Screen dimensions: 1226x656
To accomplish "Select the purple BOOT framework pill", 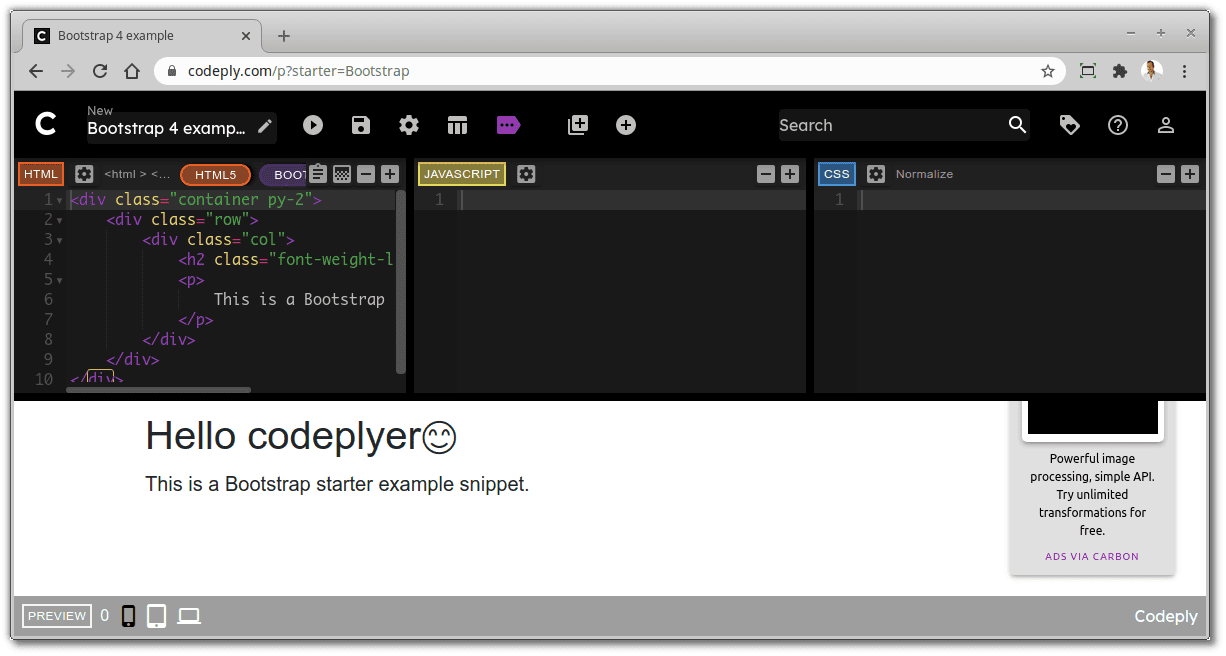I will (284, 175).
